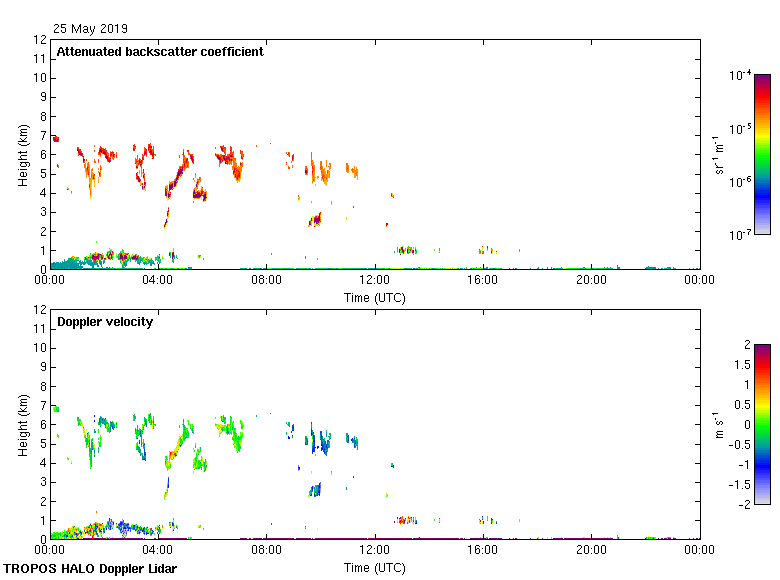
Task: Click the 04:00 tick on the Doppler time axis
Action: coord(158,551)
